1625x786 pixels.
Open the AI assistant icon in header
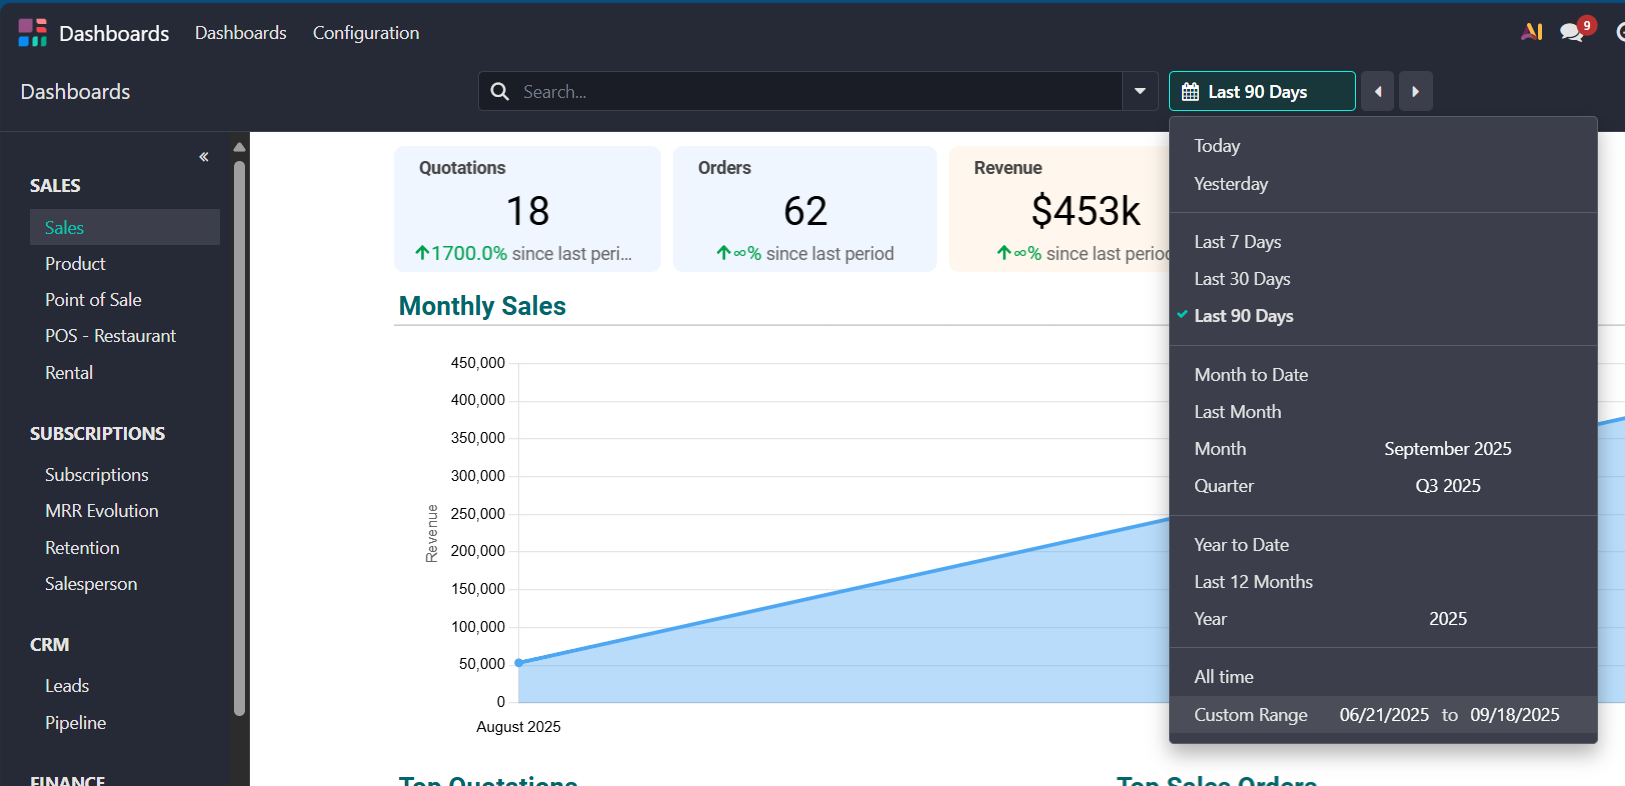coord(1531,32)
